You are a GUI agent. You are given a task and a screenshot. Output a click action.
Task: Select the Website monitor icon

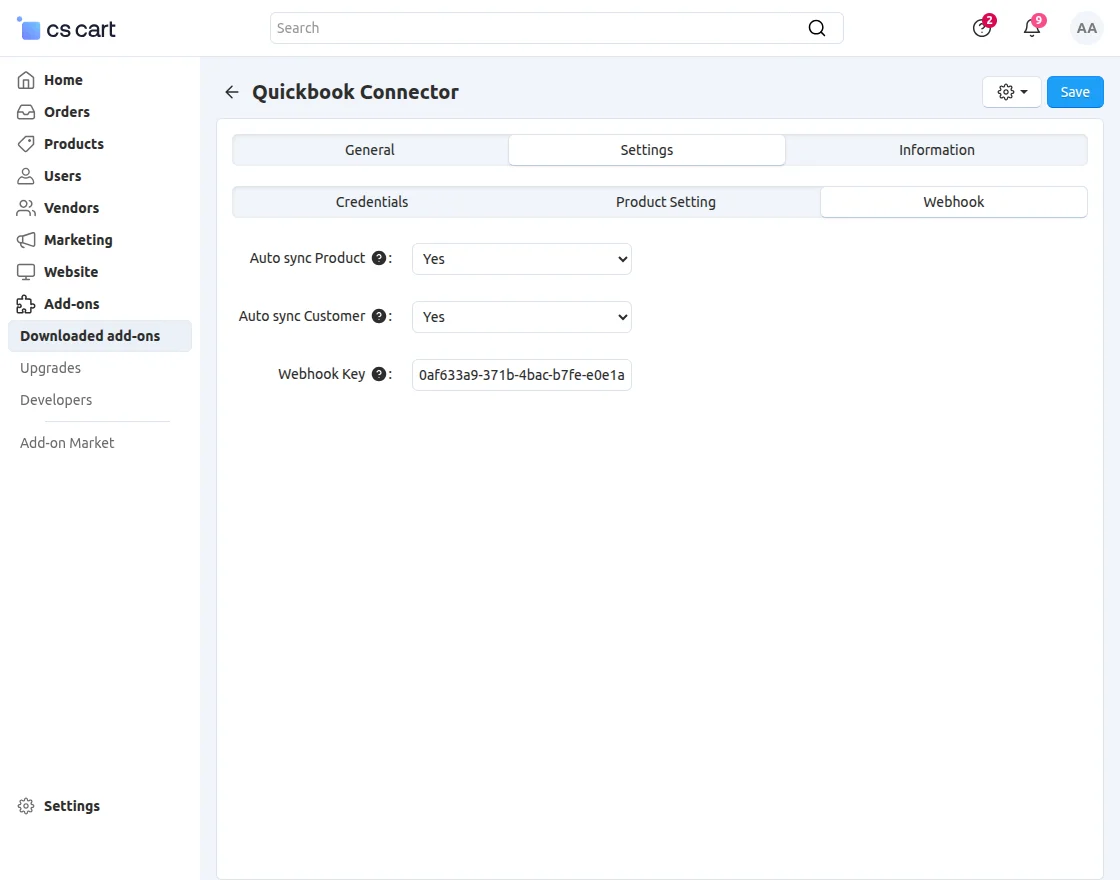(x=25, y=272)
